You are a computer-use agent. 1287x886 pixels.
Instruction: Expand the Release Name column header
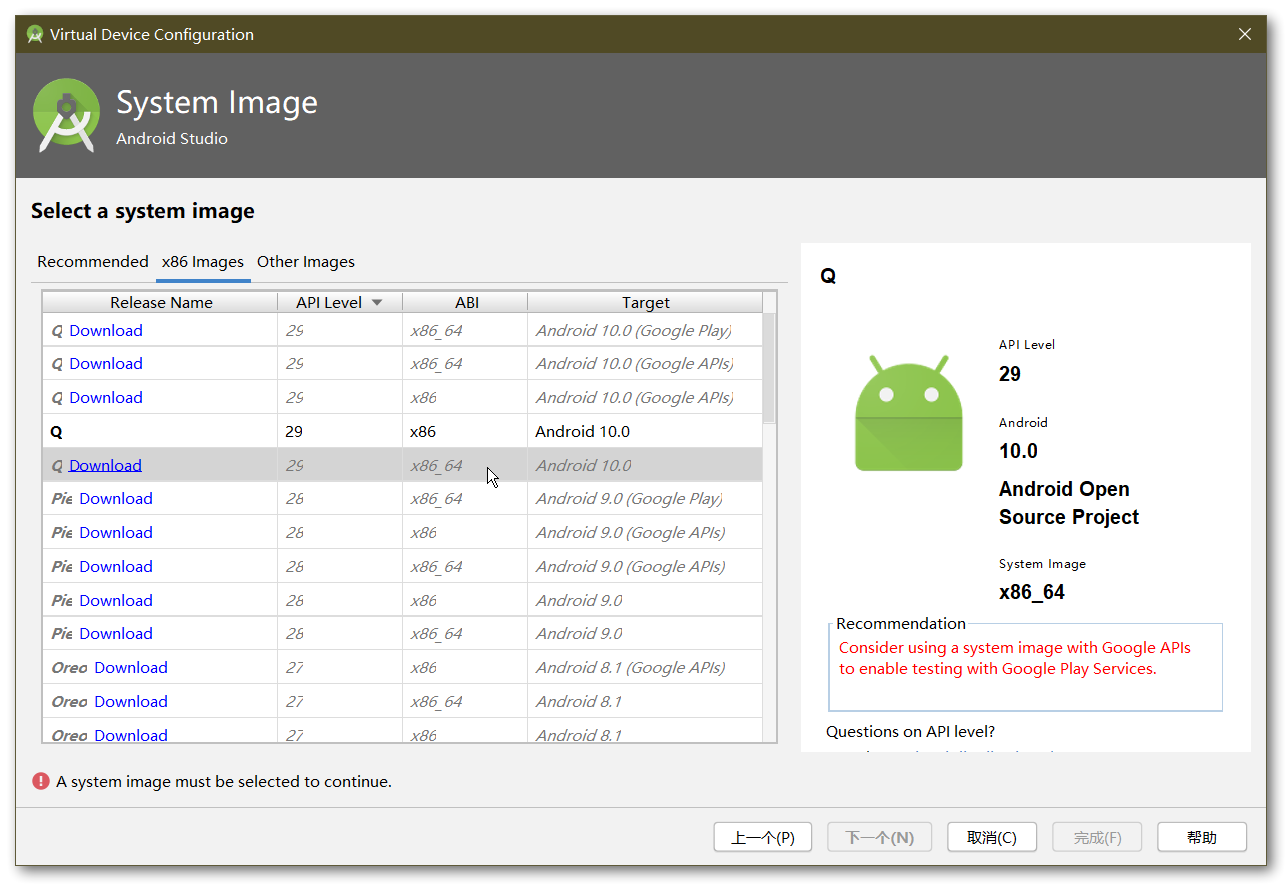pos(160,302)
